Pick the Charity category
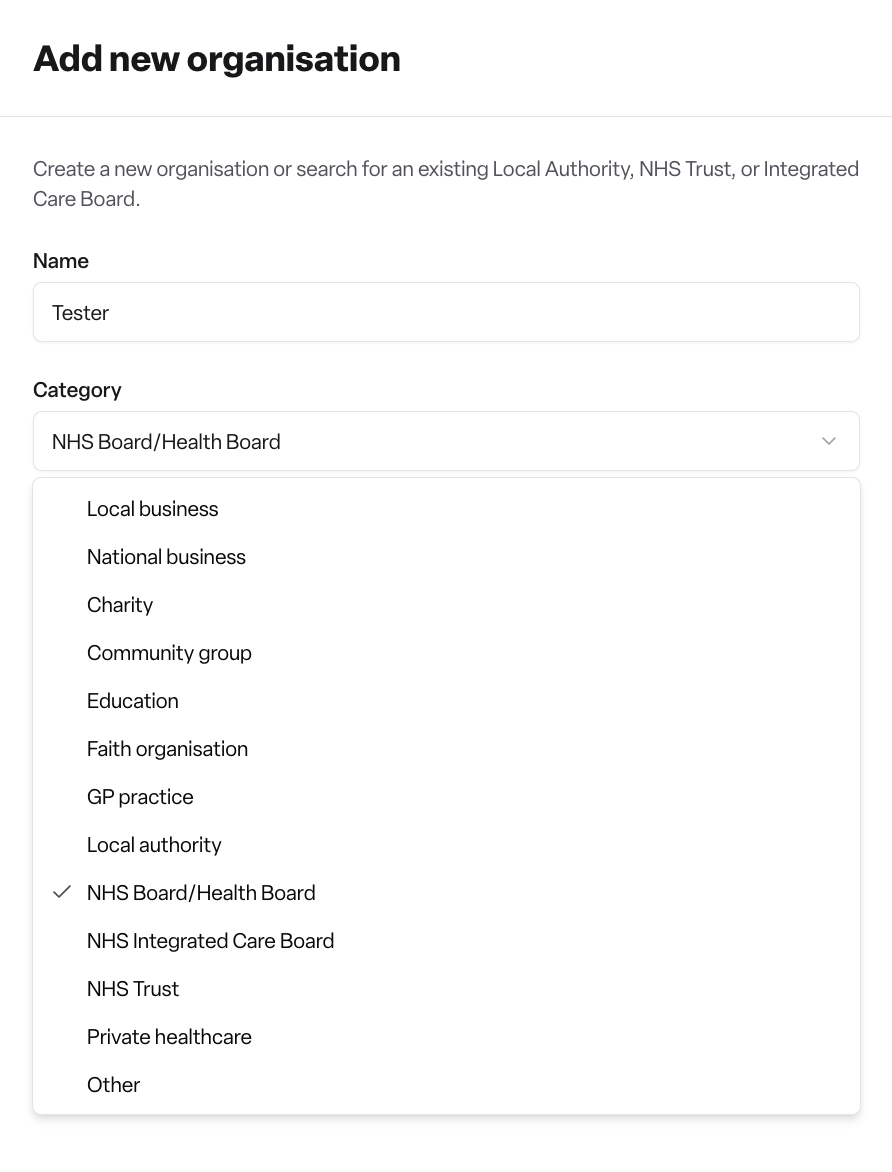The width and height of the screenshot is (892, 1172). 446,605
